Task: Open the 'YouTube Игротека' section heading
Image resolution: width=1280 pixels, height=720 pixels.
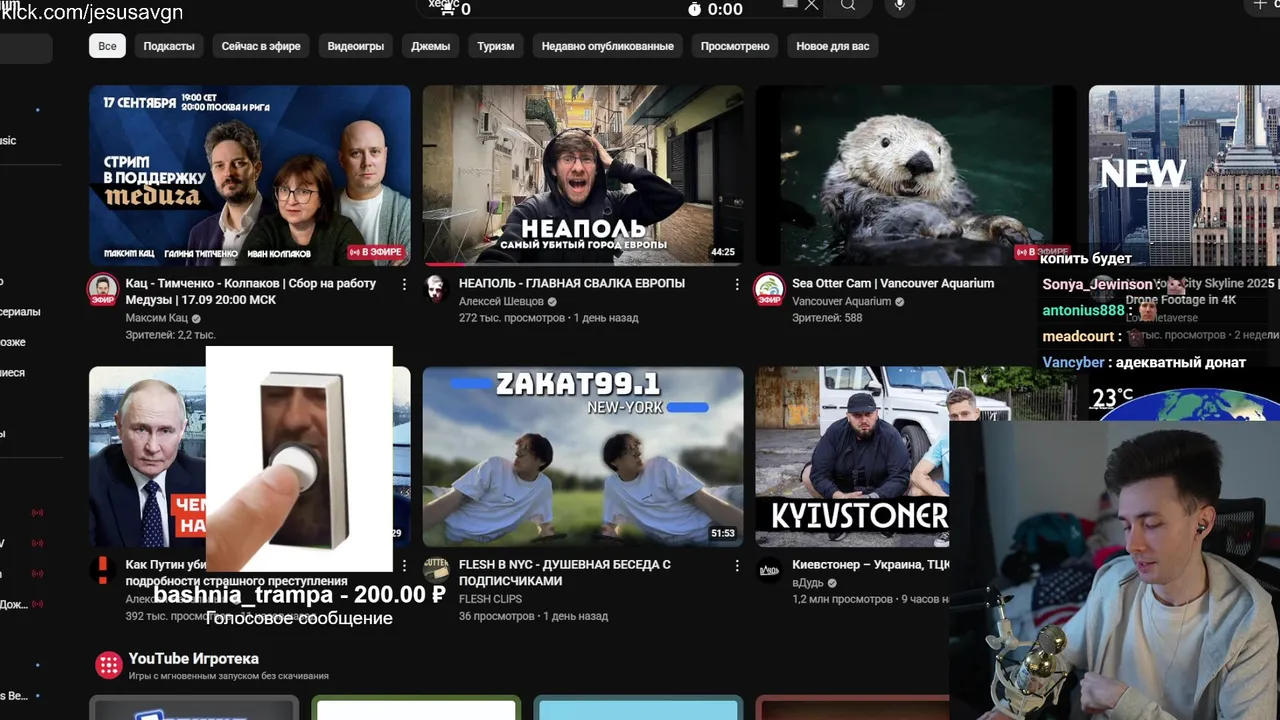Action: (193, 659)
